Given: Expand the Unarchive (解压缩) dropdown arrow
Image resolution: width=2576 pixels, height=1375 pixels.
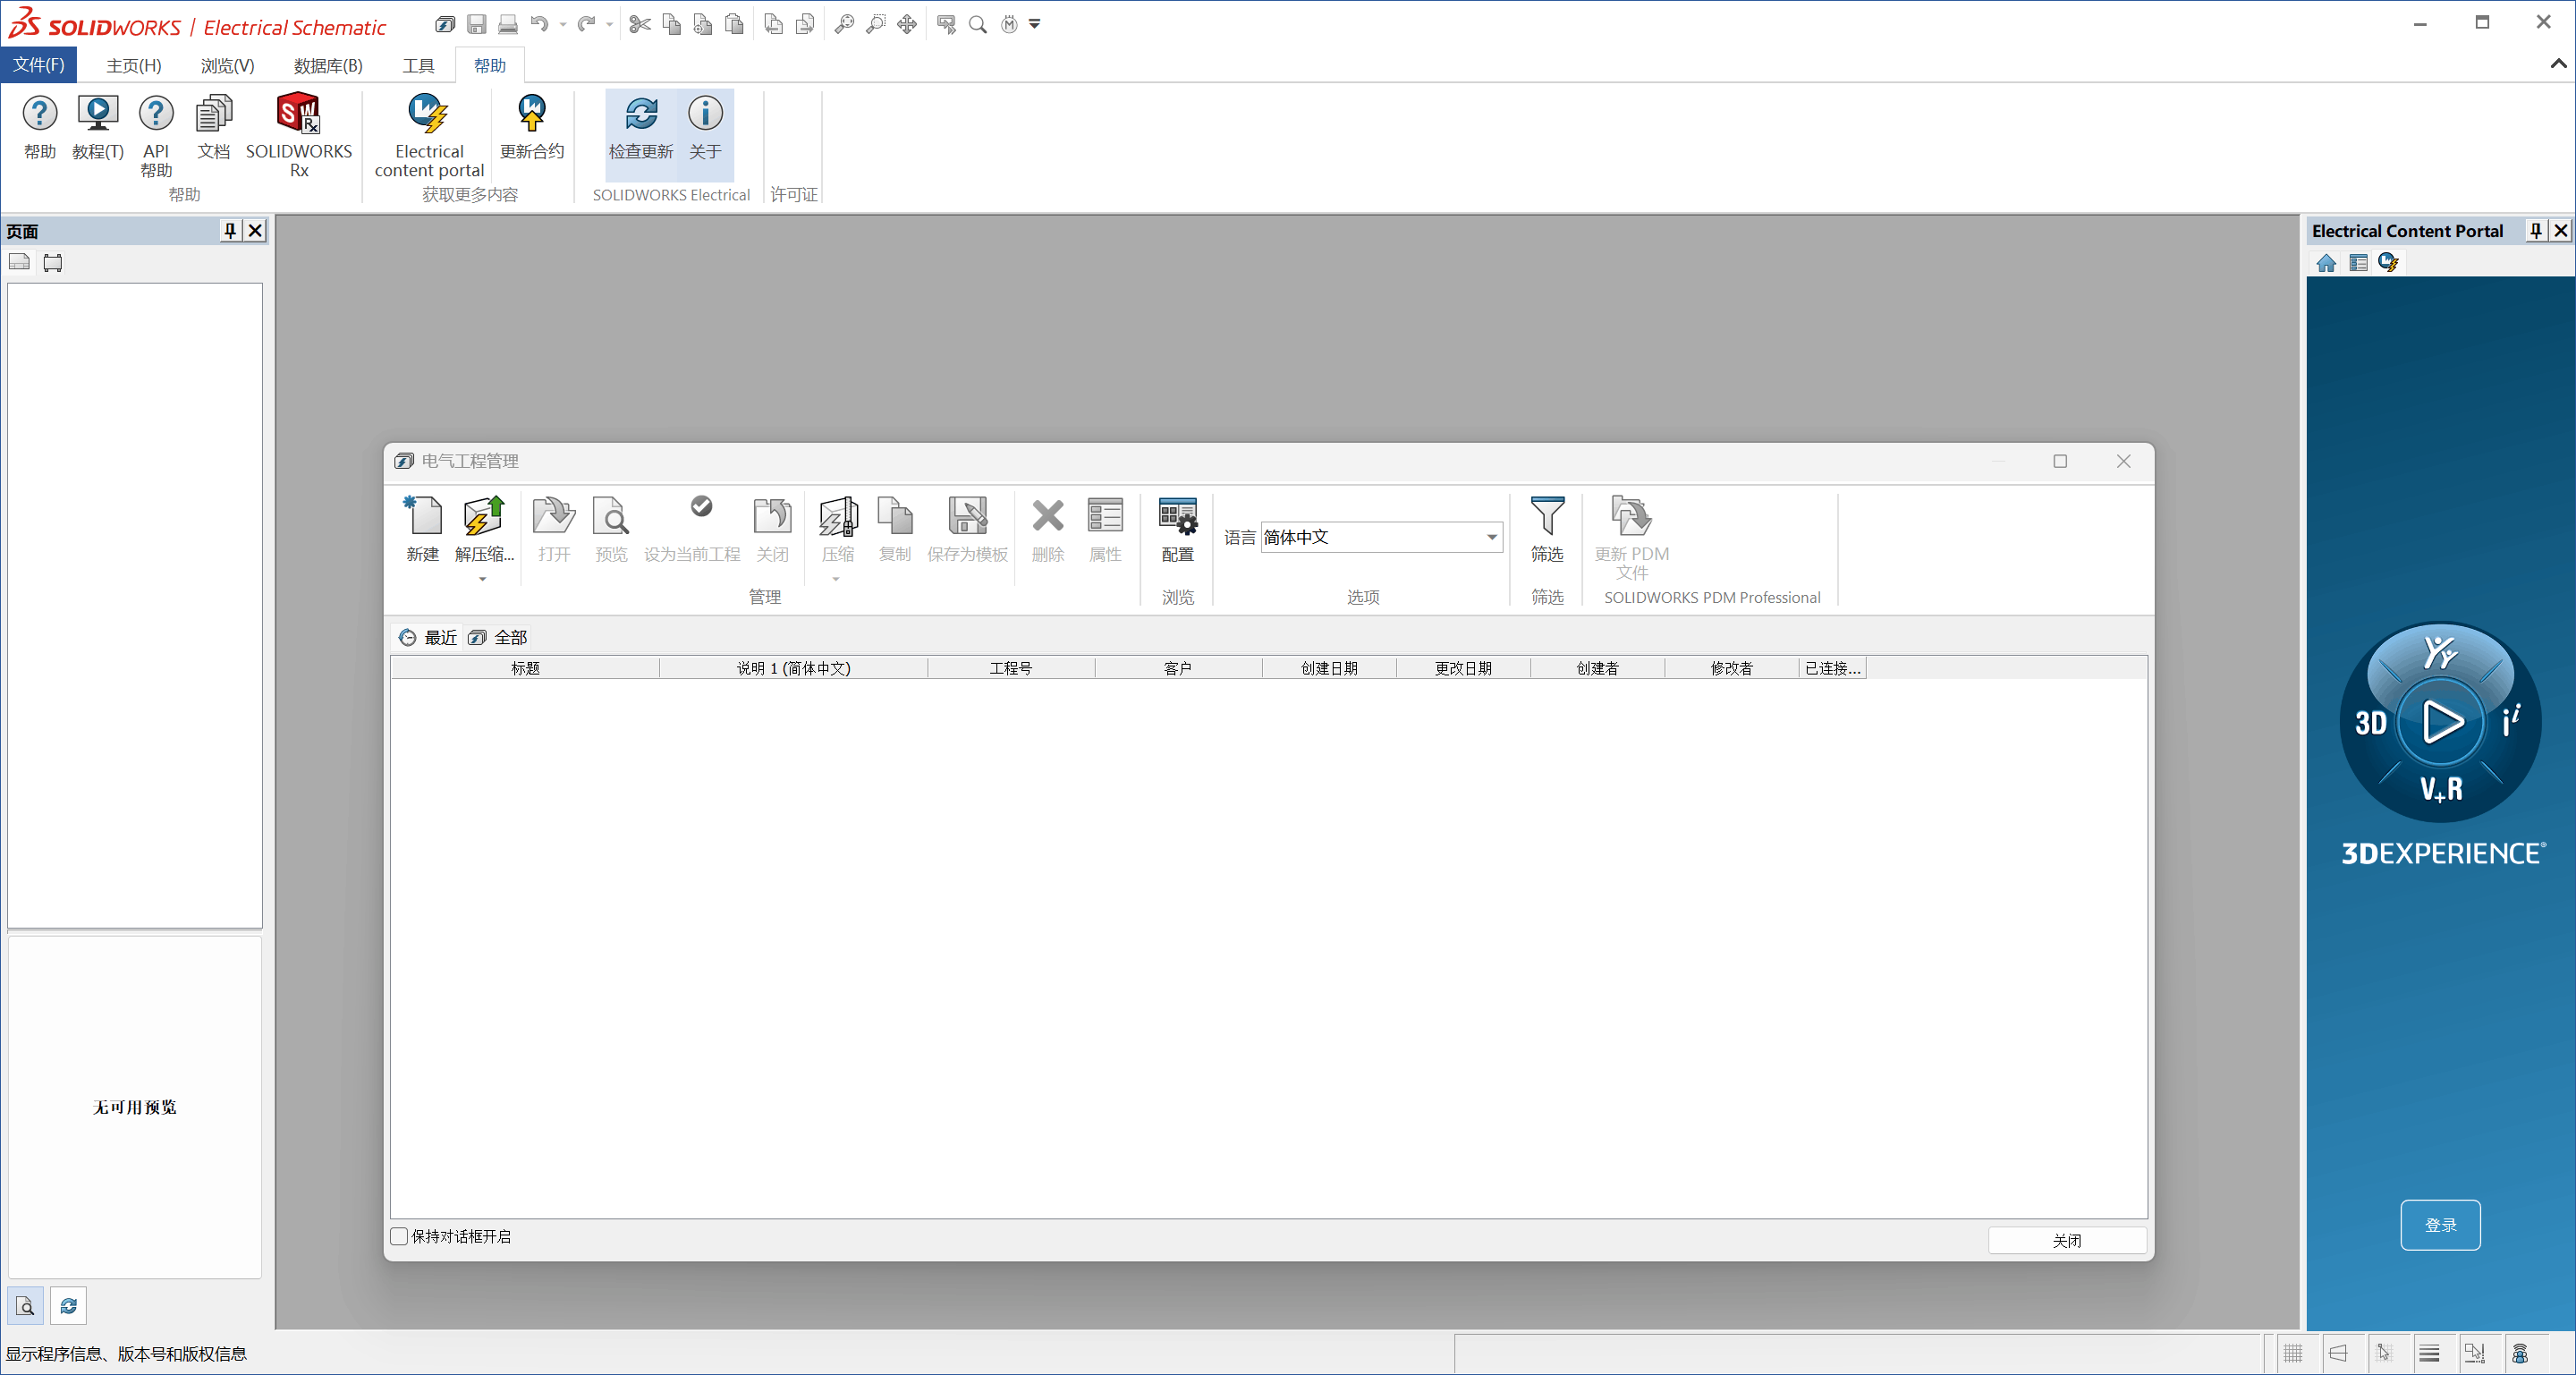Looking at the screenshot, I should (x=482, y=579).
